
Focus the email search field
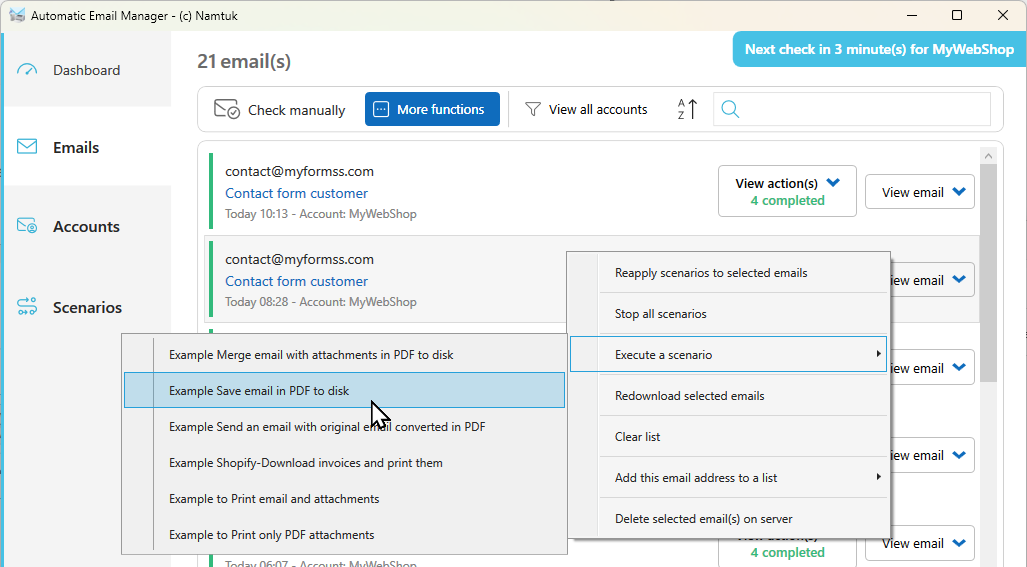(x=851, y=109)
